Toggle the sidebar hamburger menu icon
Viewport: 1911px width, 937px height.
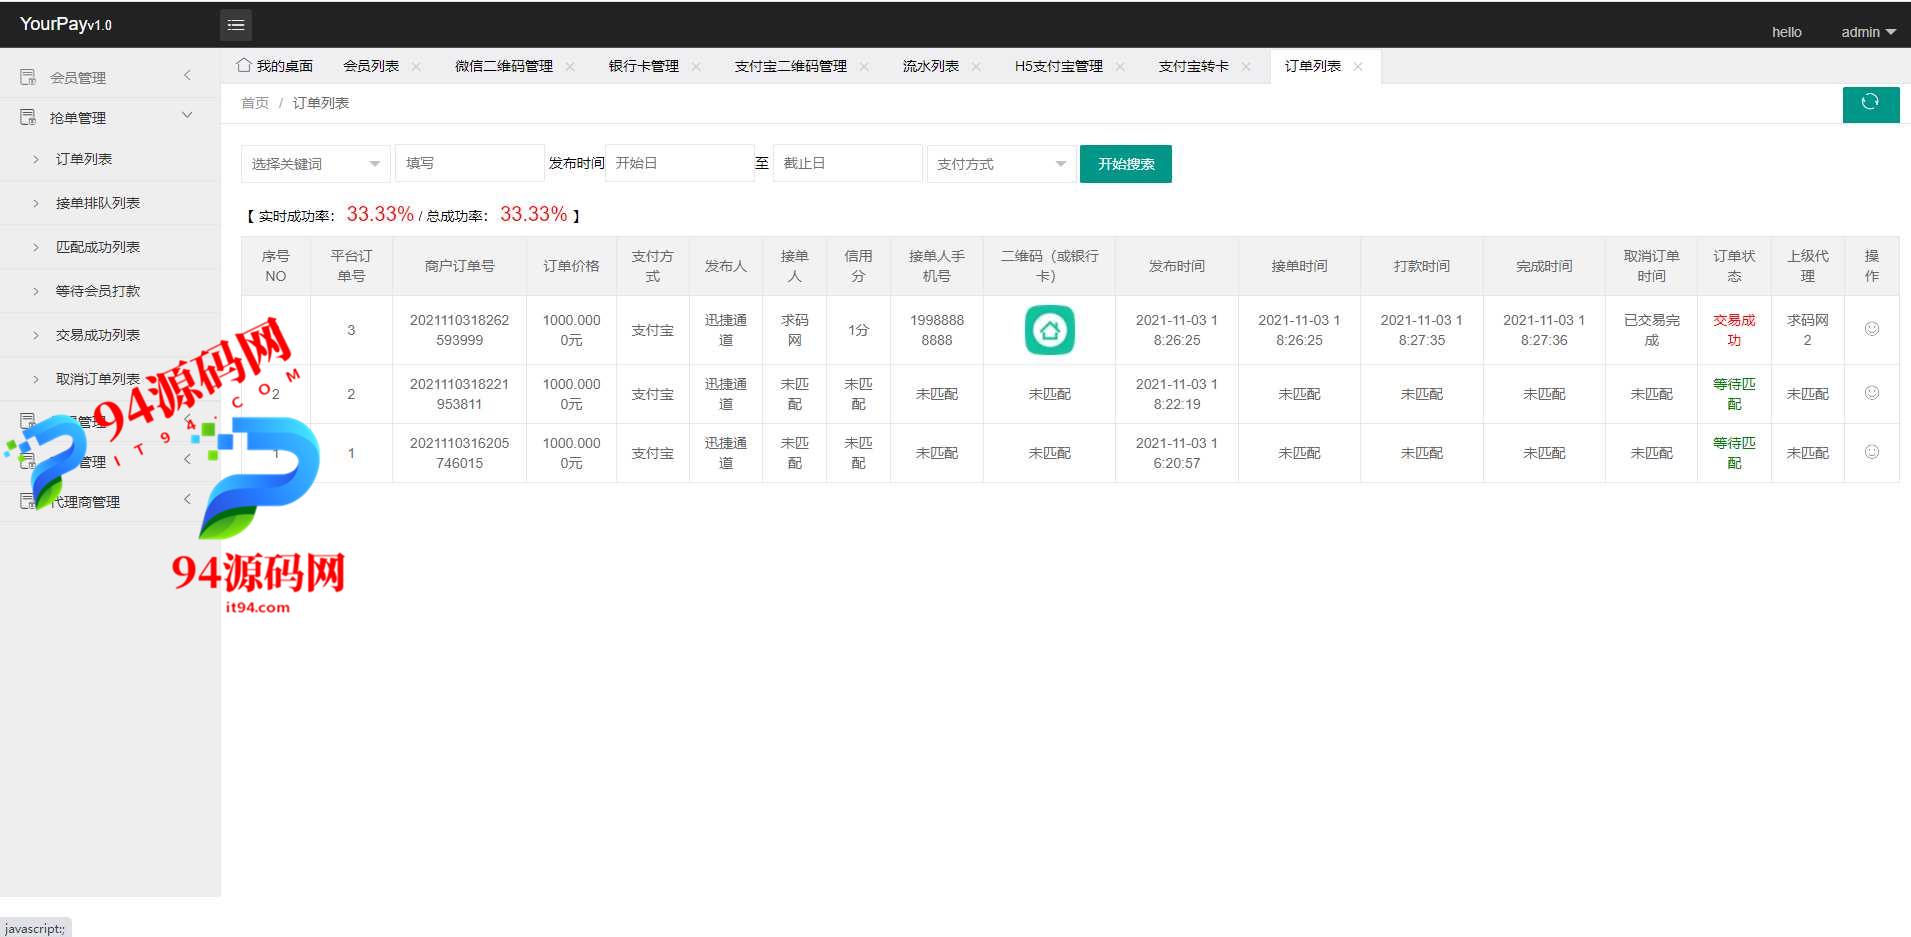click(x=236, y=25)
